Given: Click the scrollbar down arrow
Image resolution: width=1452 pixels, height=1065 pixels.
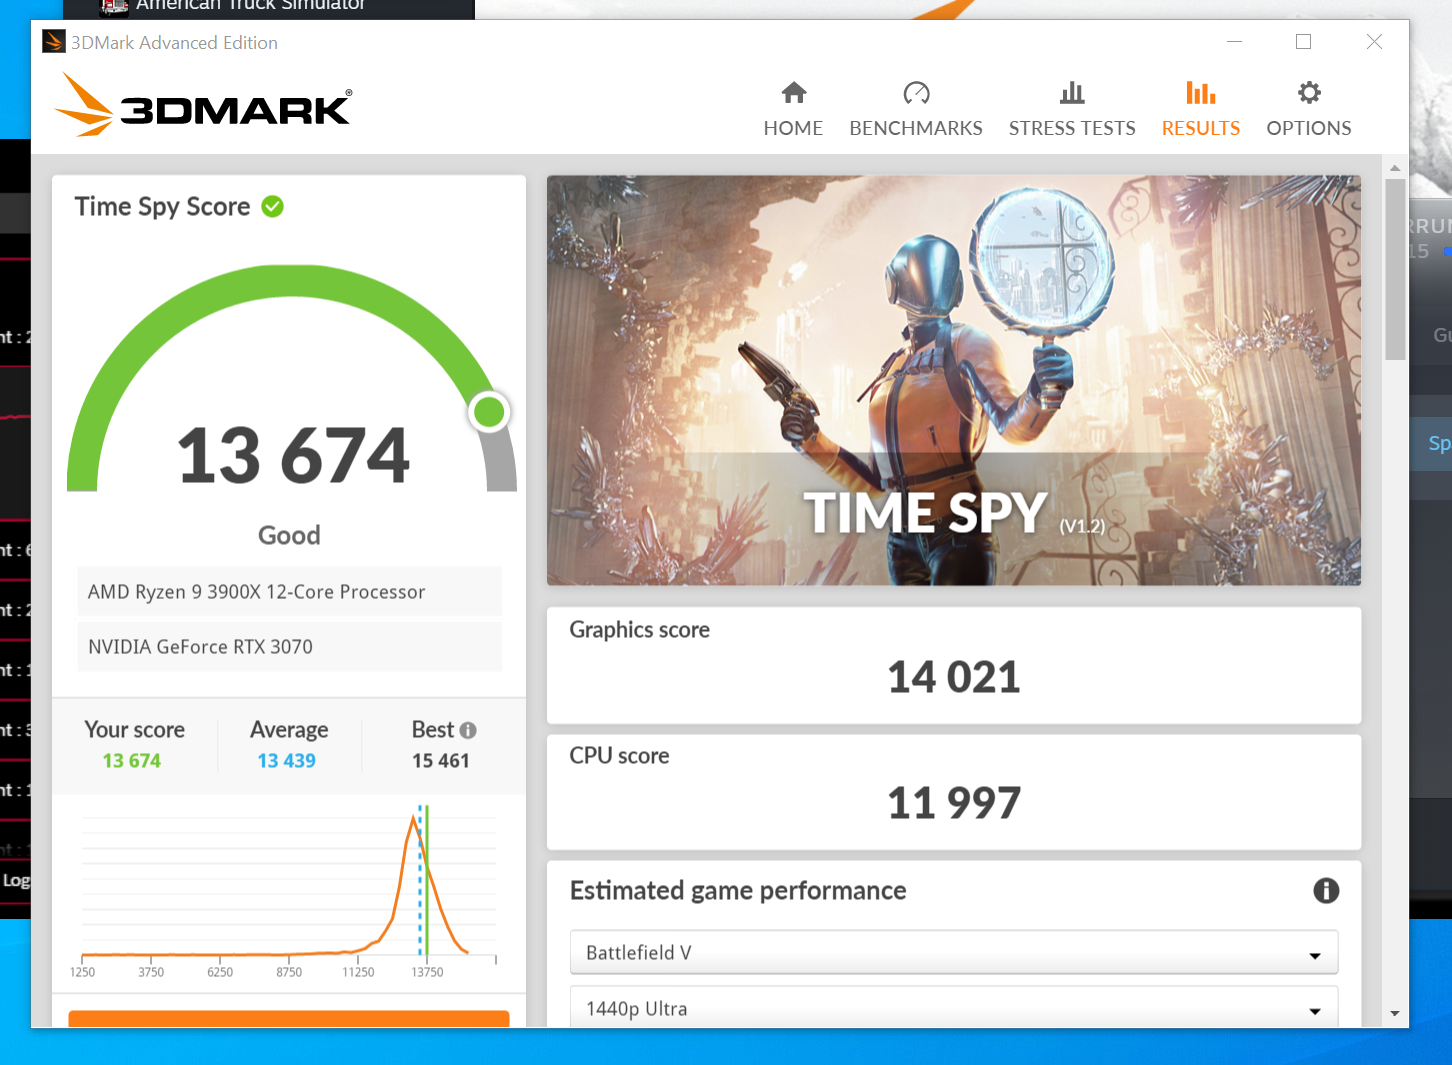Looking at the screenshot, I should [x=1395, y=1014].
